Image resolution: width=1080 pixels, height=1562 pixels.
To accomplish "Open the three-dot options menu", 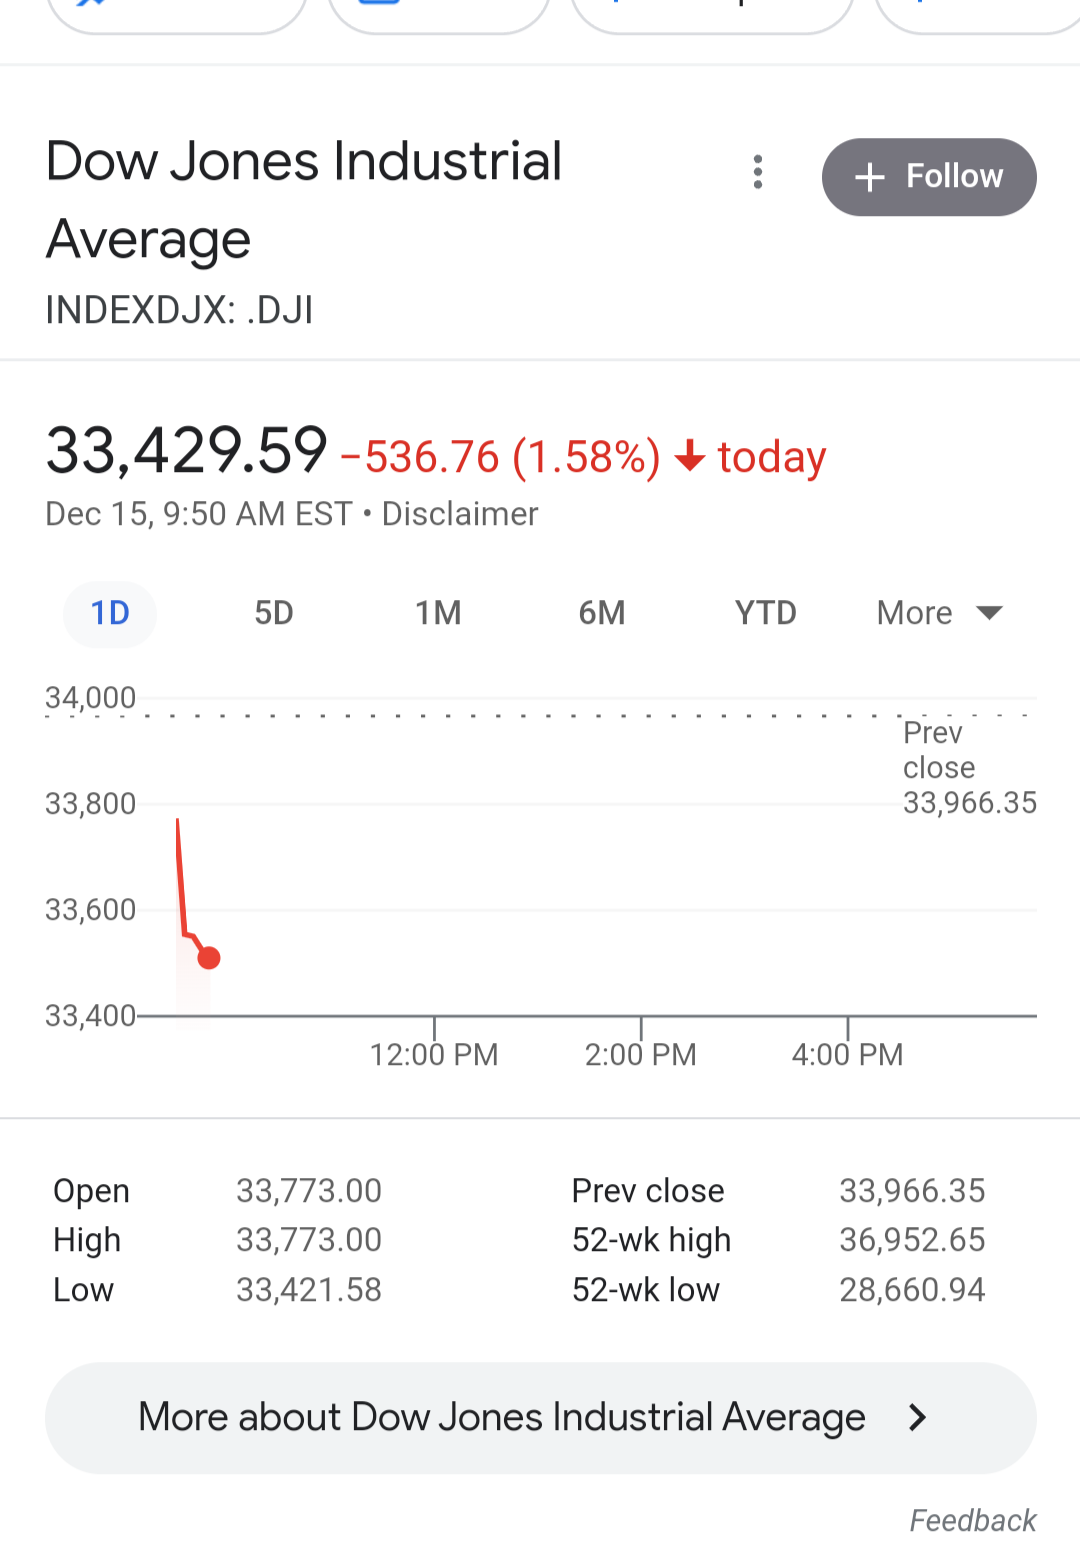I will [x=758, y=172].
